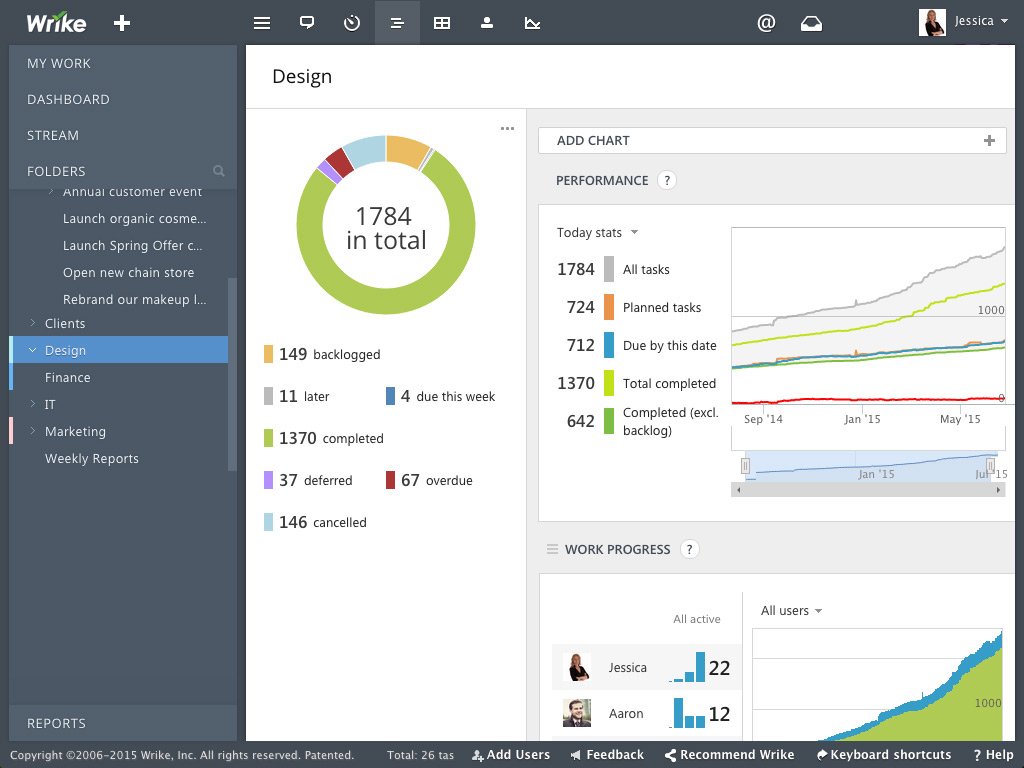The image size is (1024, 768).
Task: Create a new item with the plus icon
Action: coord(121,22)
